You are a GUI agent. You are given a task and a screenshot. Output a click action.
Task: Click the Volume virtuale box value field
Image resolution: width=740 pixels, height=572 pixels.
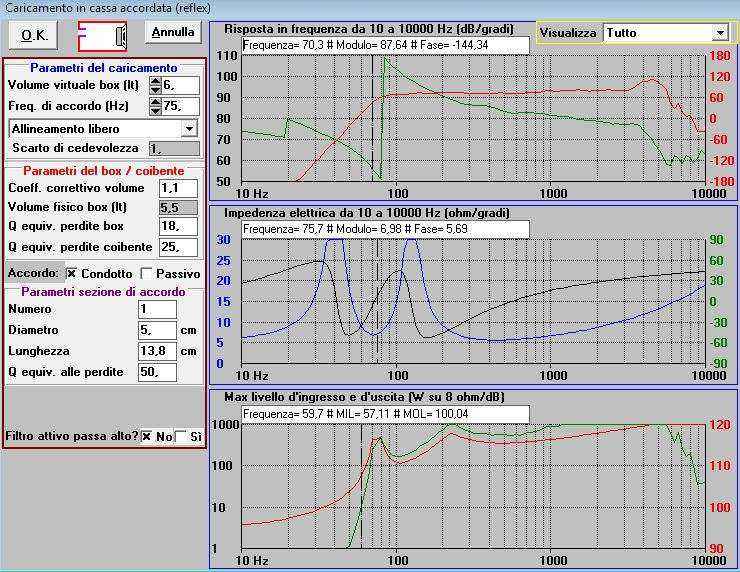[x=181, y=85]
